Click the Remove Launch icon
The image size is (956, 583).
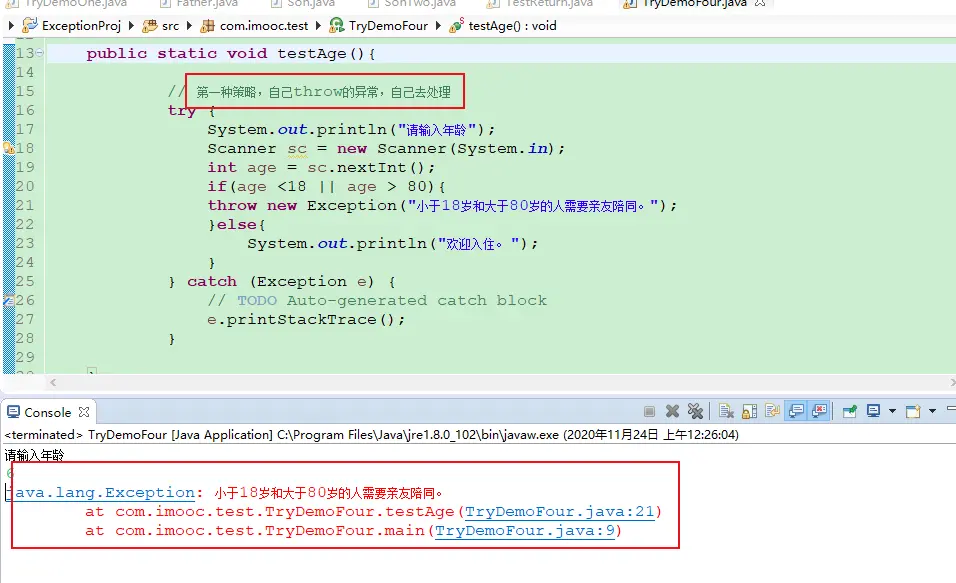[x=673, y=411]
